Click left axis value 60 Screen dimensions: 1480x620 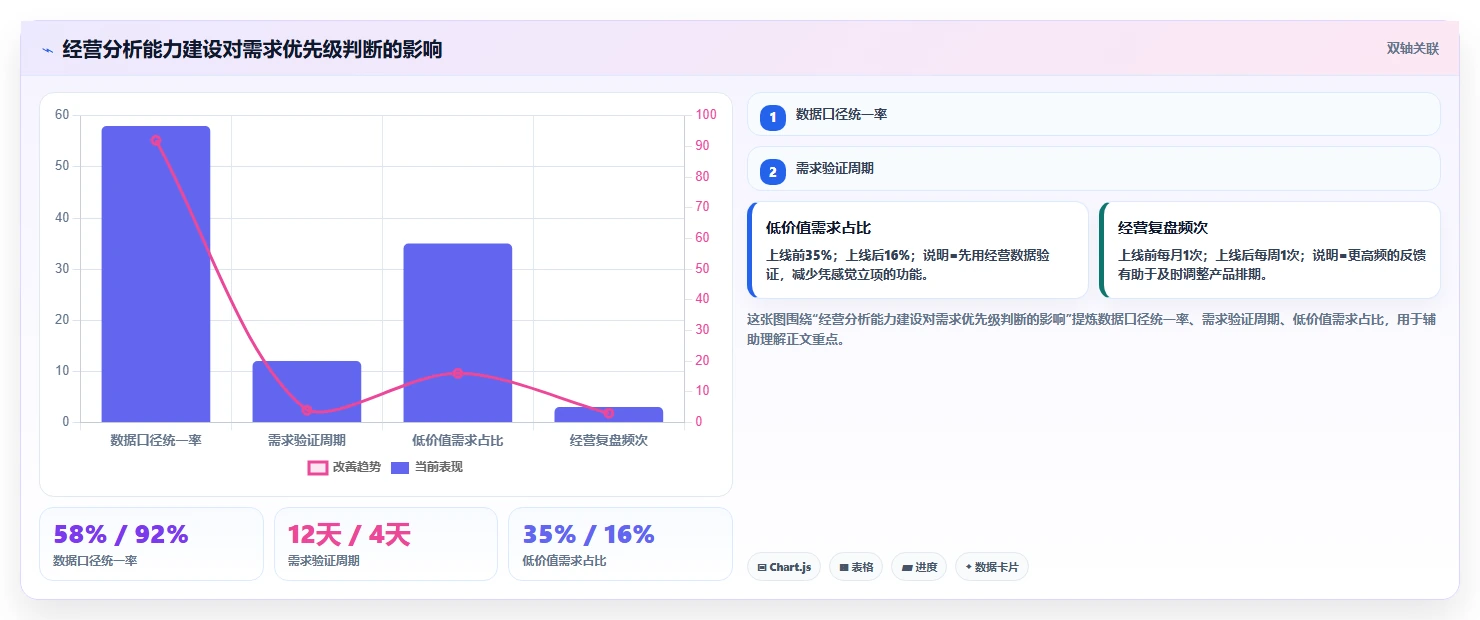pyautogui.click(x=62, y=115)
